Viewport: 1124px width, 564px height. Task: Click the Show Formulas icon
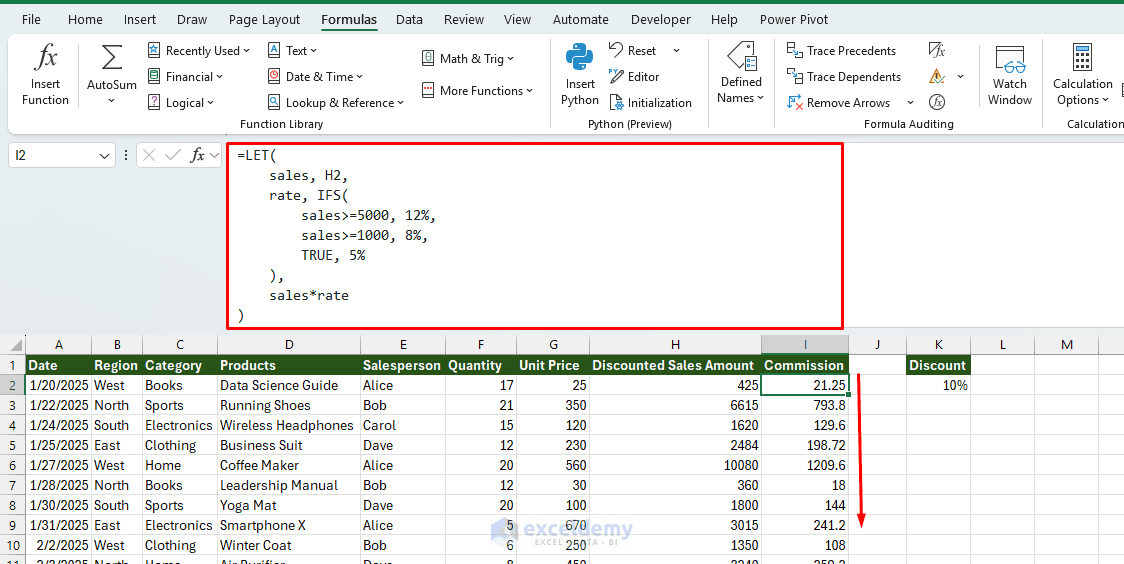[x=936, y=50]
